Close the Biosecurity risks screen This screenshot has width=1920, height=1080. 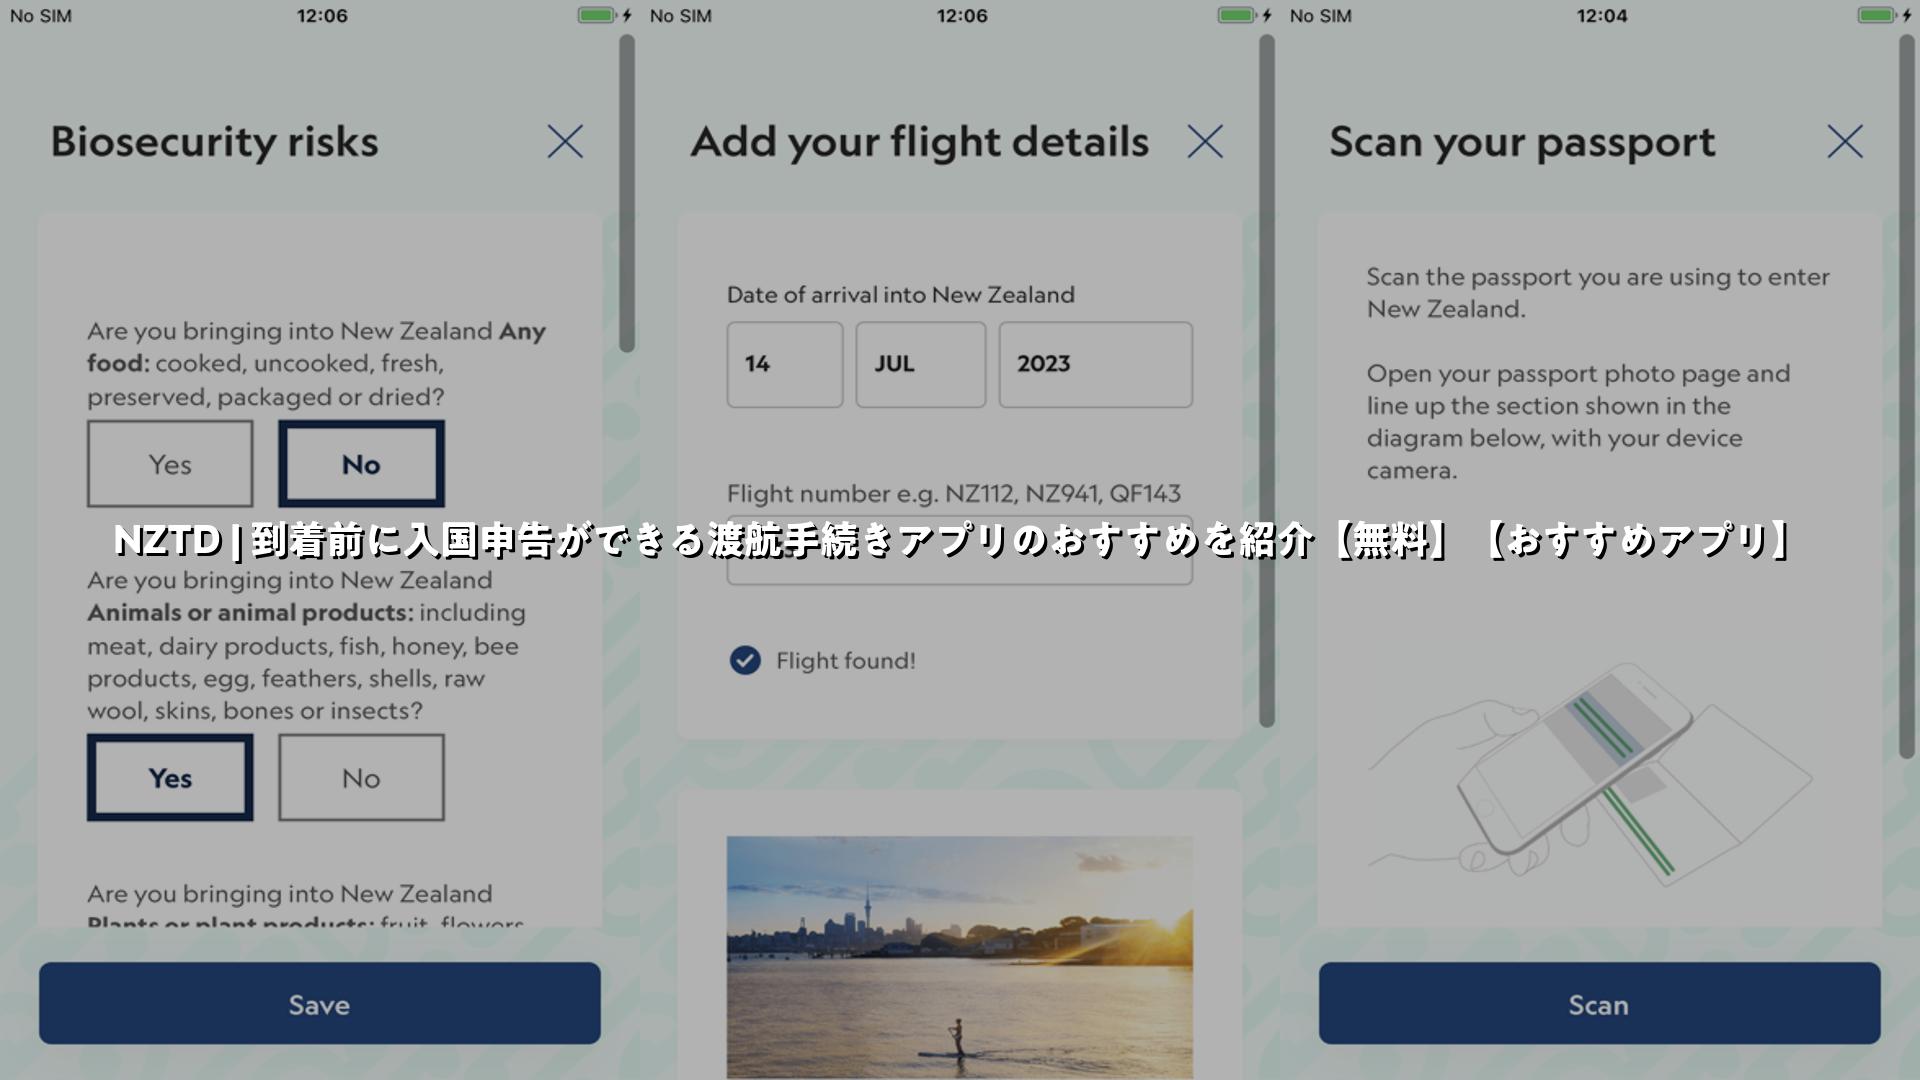point(565,142)
